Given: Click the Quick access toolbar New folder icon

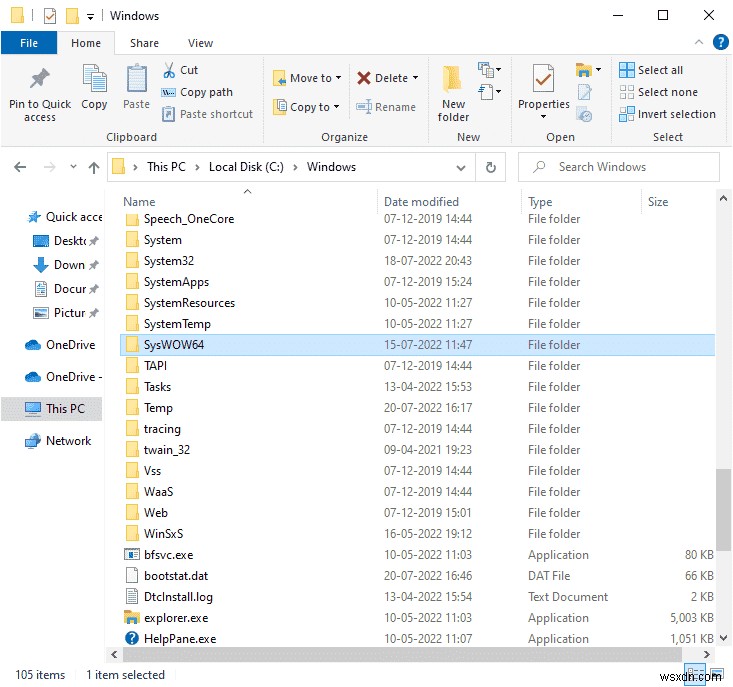Looking at the screenshot, I should [72, 16].
